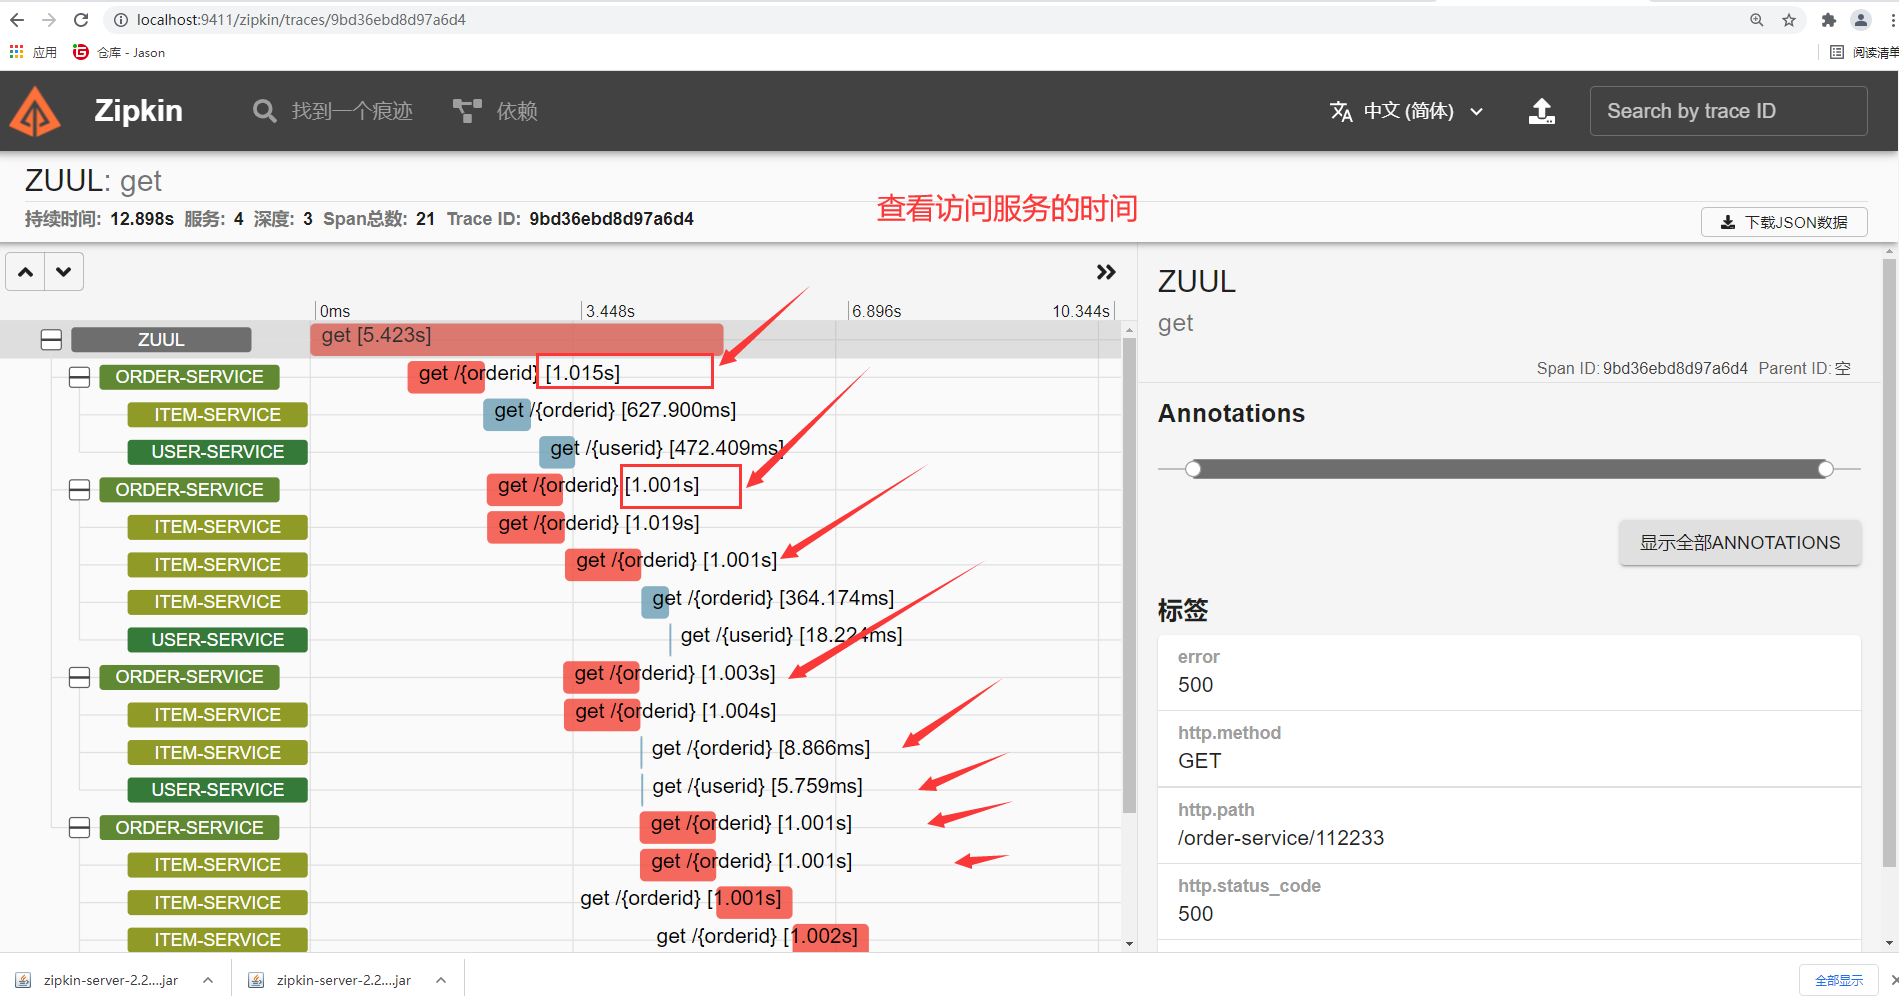Screen dimensions: 1899x996
Task: Open second zipkin-server jar download
Action: [331, 980]
